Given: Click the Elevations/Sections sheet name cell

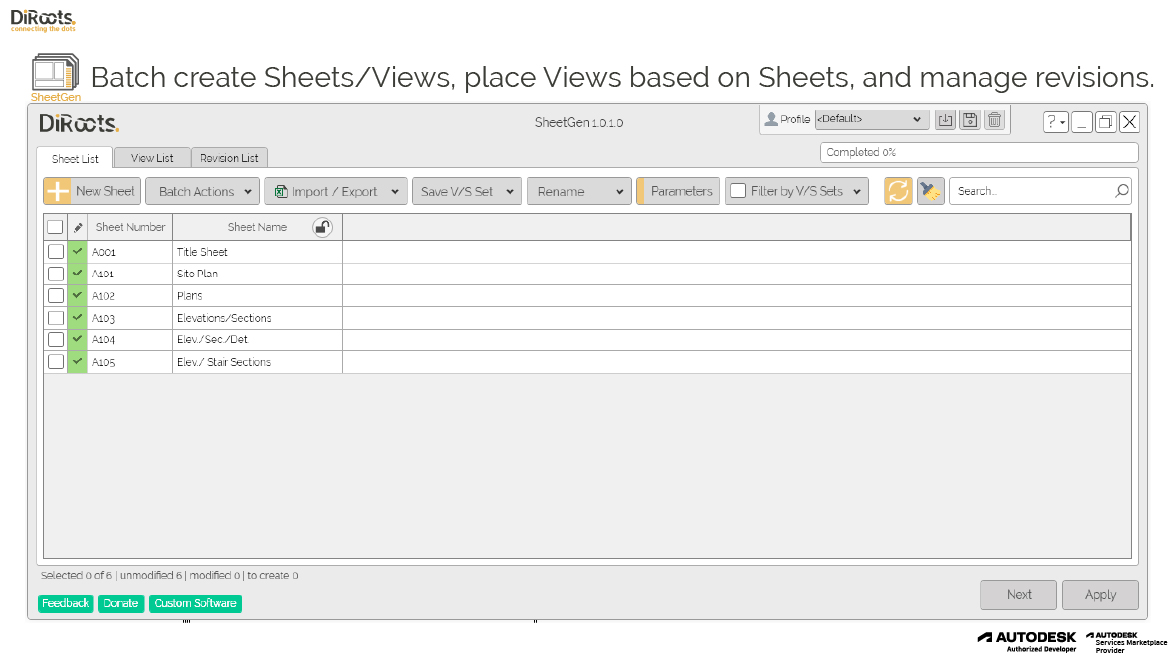Looking at the screenshot, I should [257, 318].
